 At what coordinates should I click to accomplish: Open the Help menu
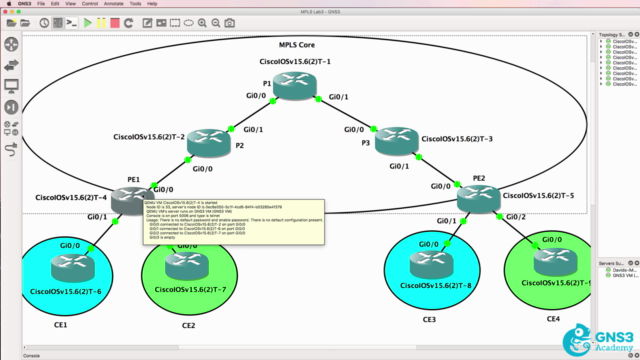click(152, 4)
